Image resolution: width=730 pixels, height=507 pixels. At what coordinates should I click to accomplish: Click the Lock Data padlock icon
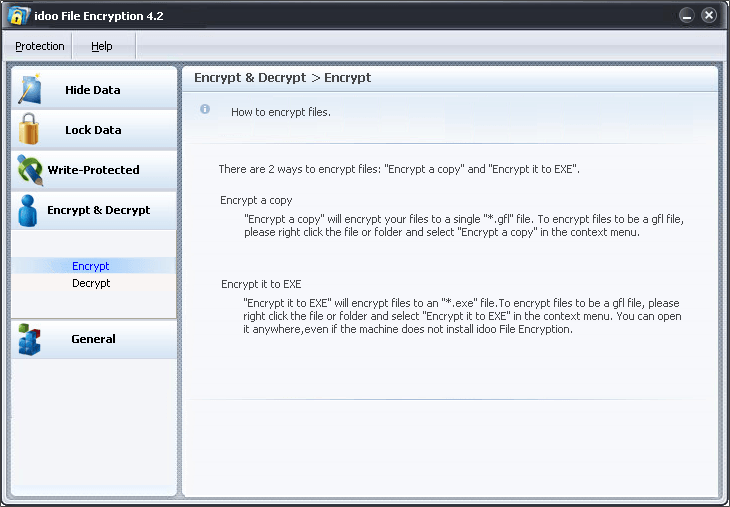(x=29, y=129)
